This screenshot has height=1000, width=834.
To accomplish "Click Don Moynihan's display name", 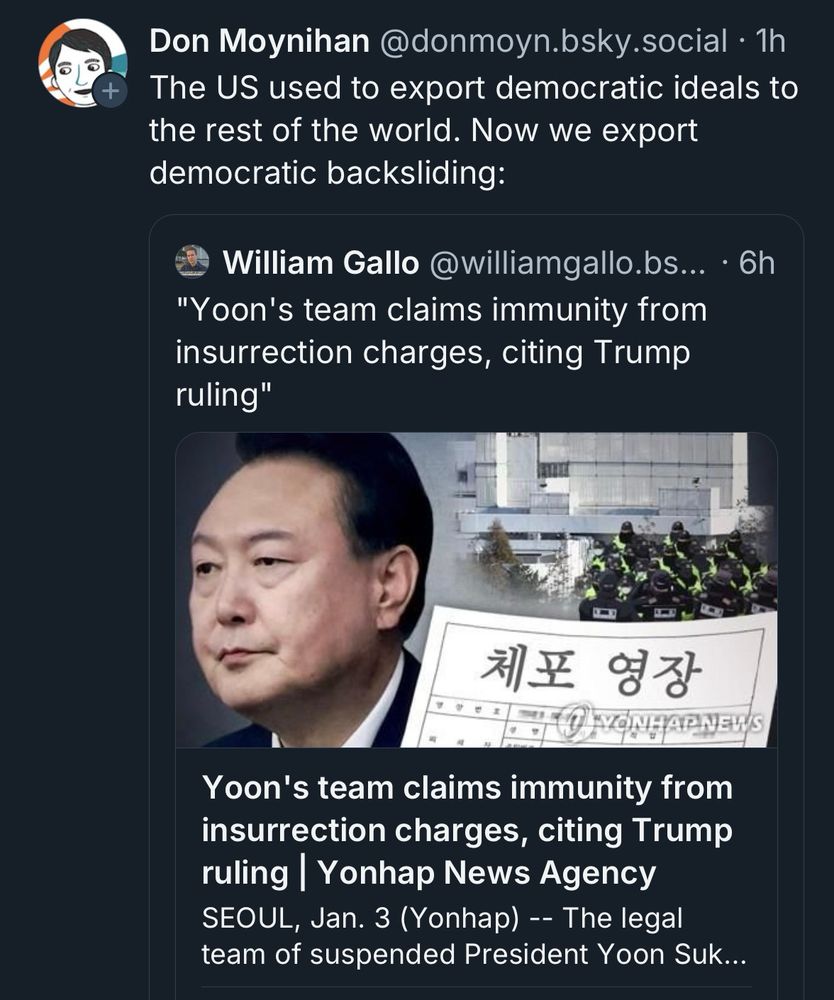I will 256,41.
